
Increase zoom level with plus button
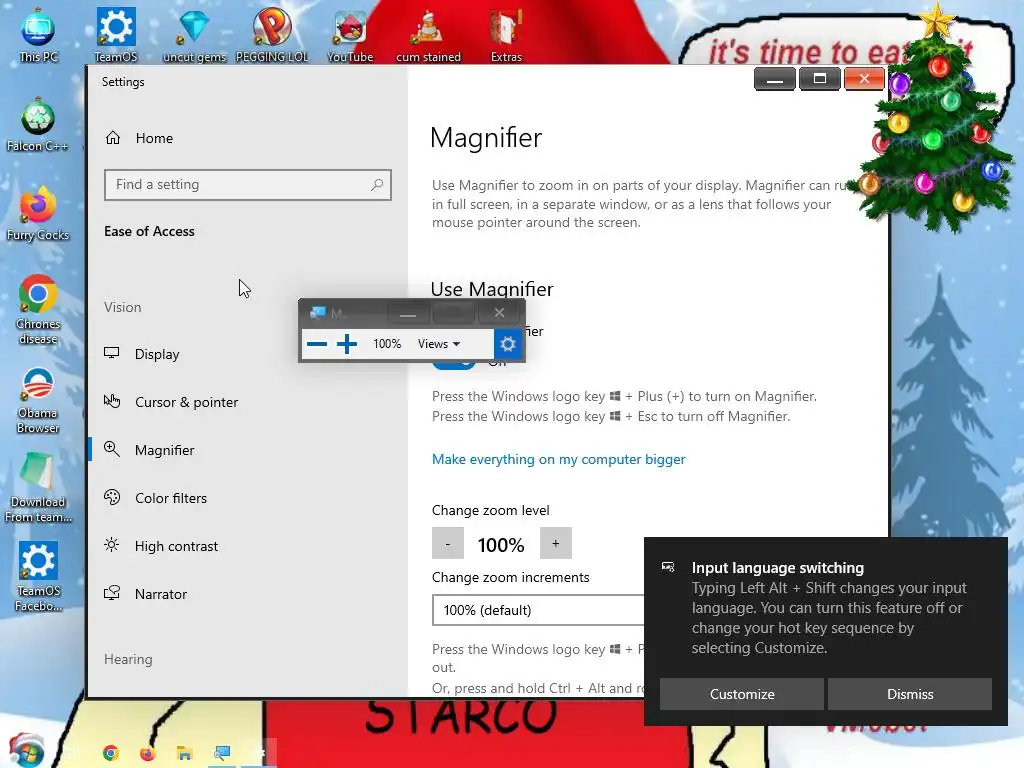click(556, 543)
